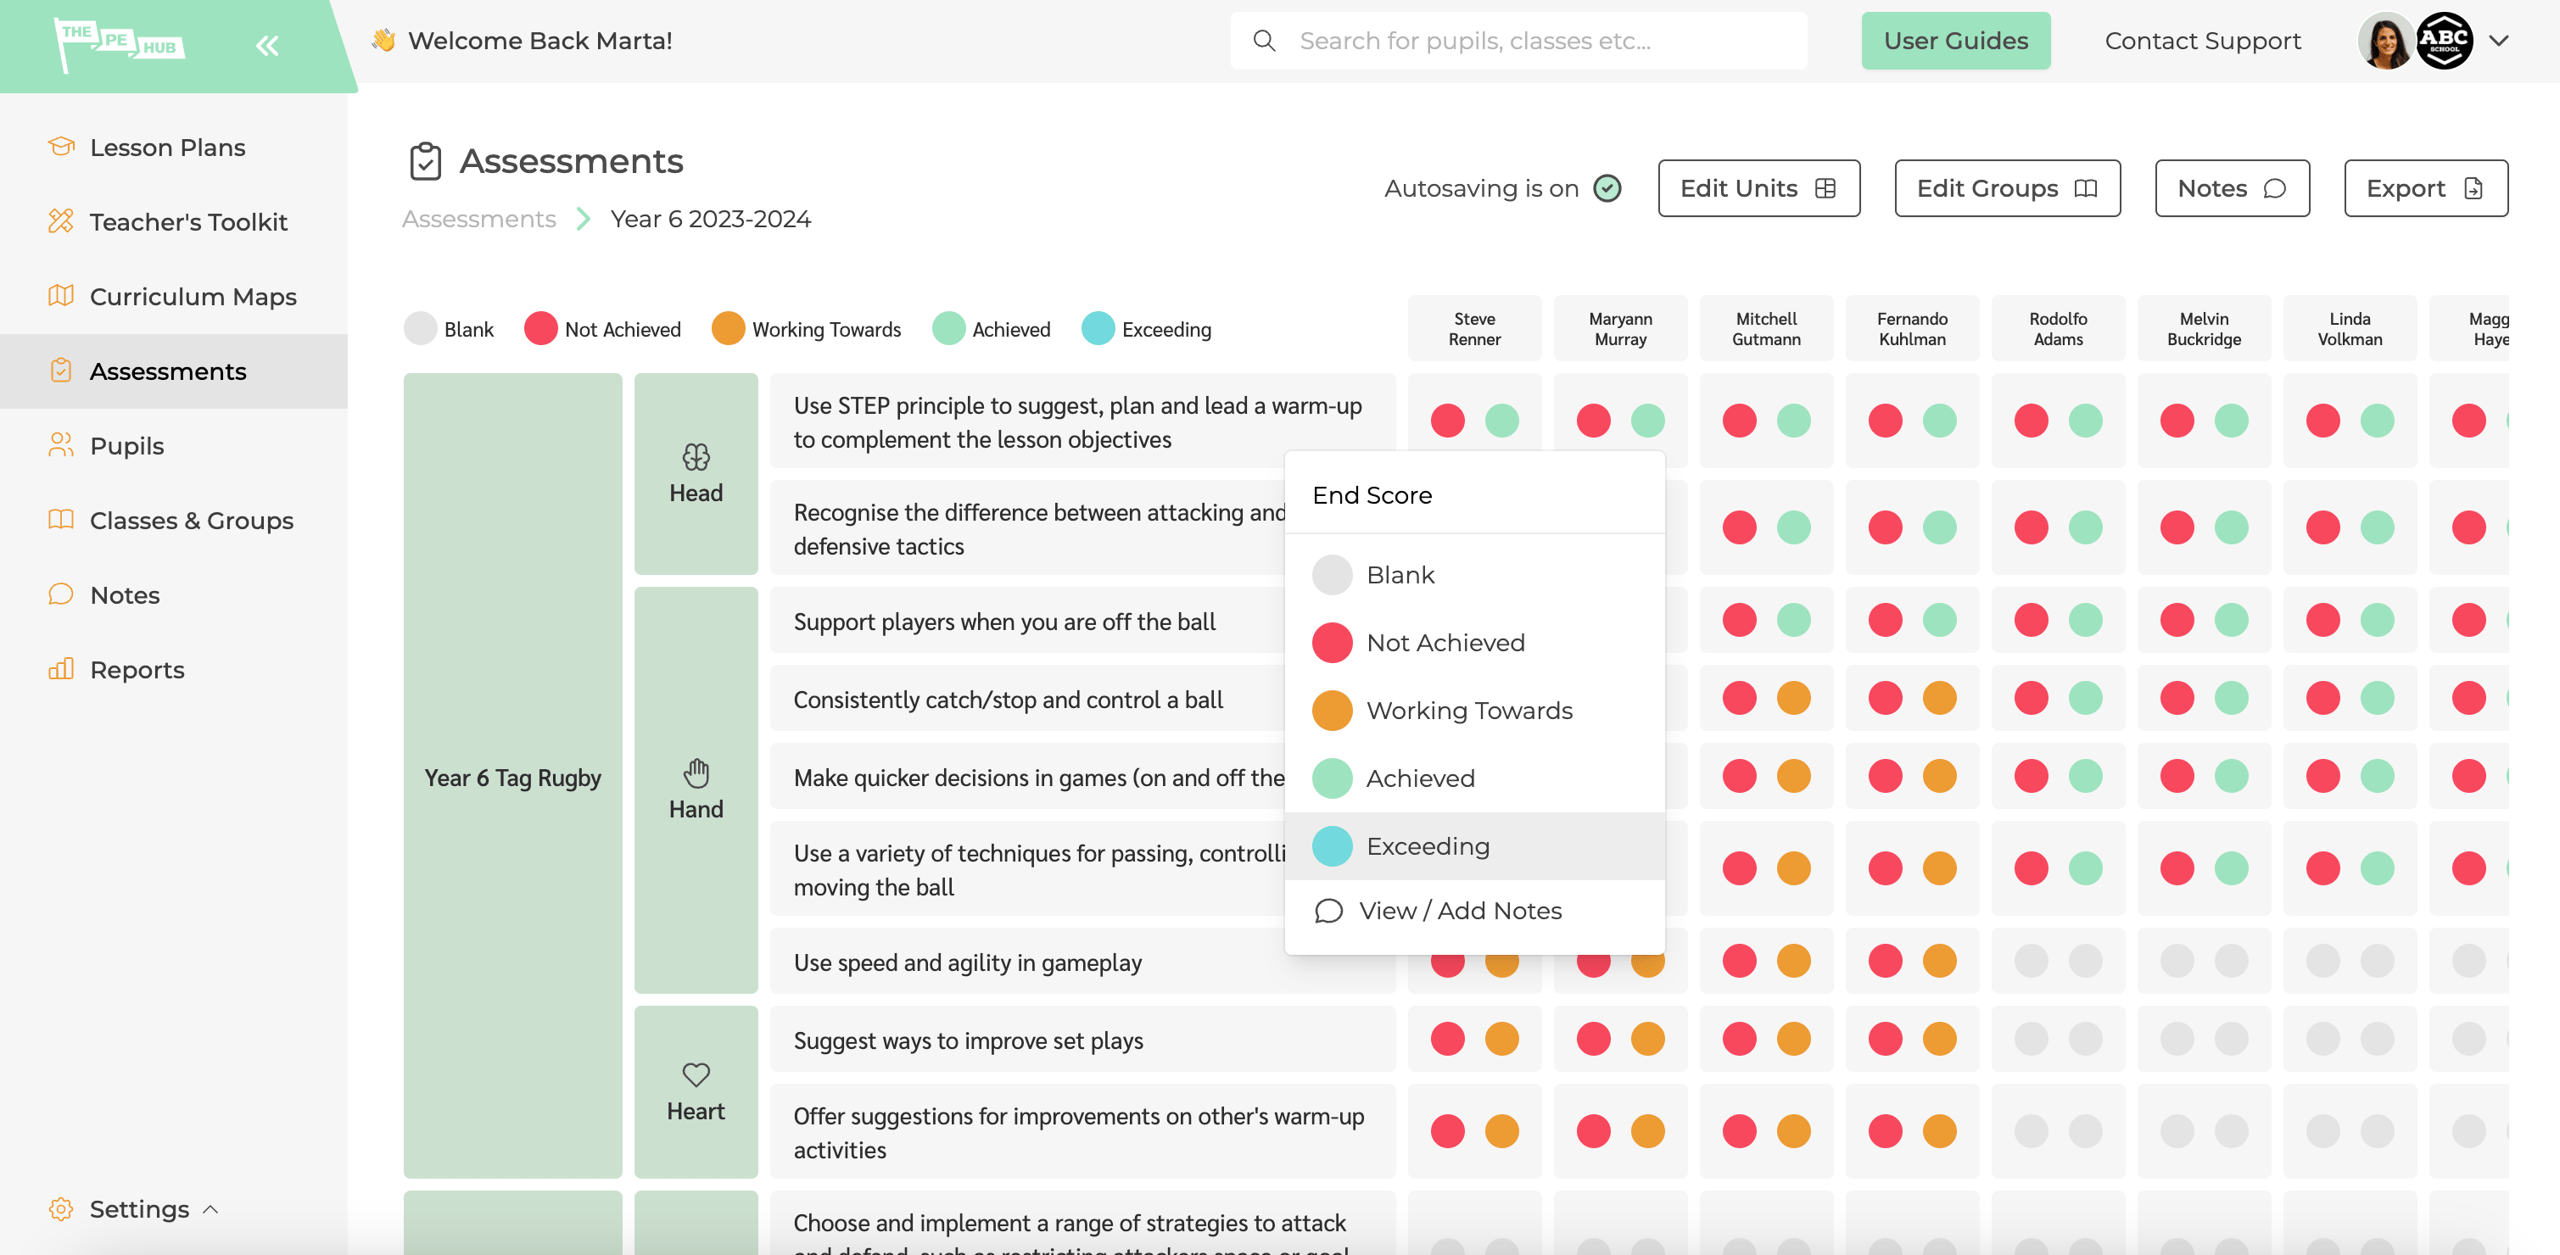Toggle Steve Renner's warm-up end score dot
Viewport: 2560px width, 1255px height.
tap(1501, 420)
